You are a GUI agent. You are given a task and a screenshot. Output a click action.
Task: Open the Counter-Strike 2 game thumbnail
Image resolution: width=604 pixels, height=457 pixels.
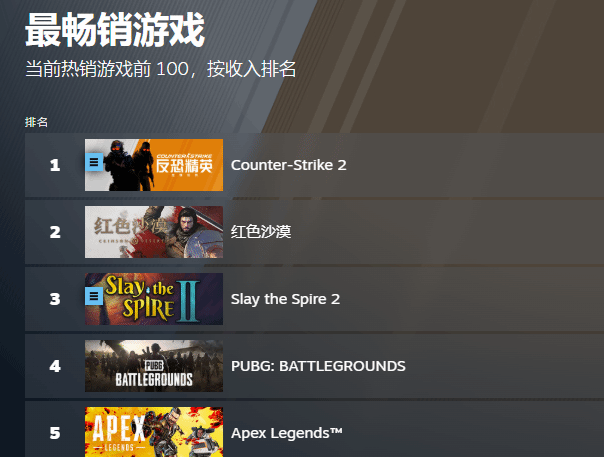click(154, 165)
